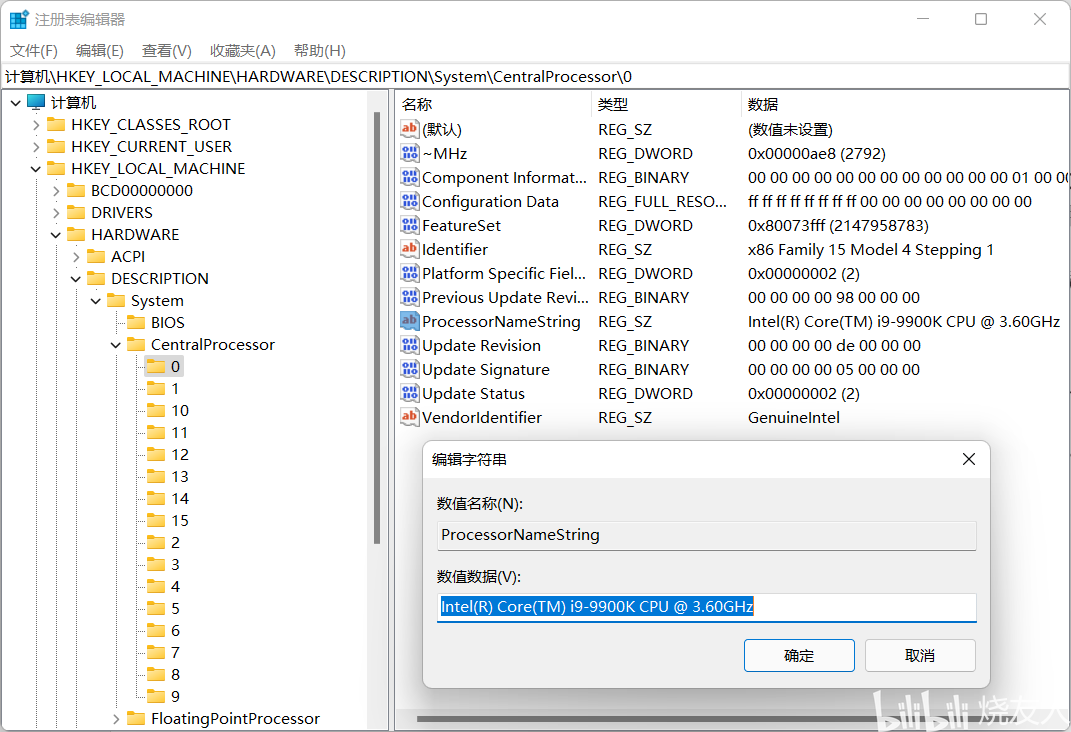Open the 编辑(E) menu
Image resolution: width=1071 pixels, height=732 pixels.
(x=100, y=51)
